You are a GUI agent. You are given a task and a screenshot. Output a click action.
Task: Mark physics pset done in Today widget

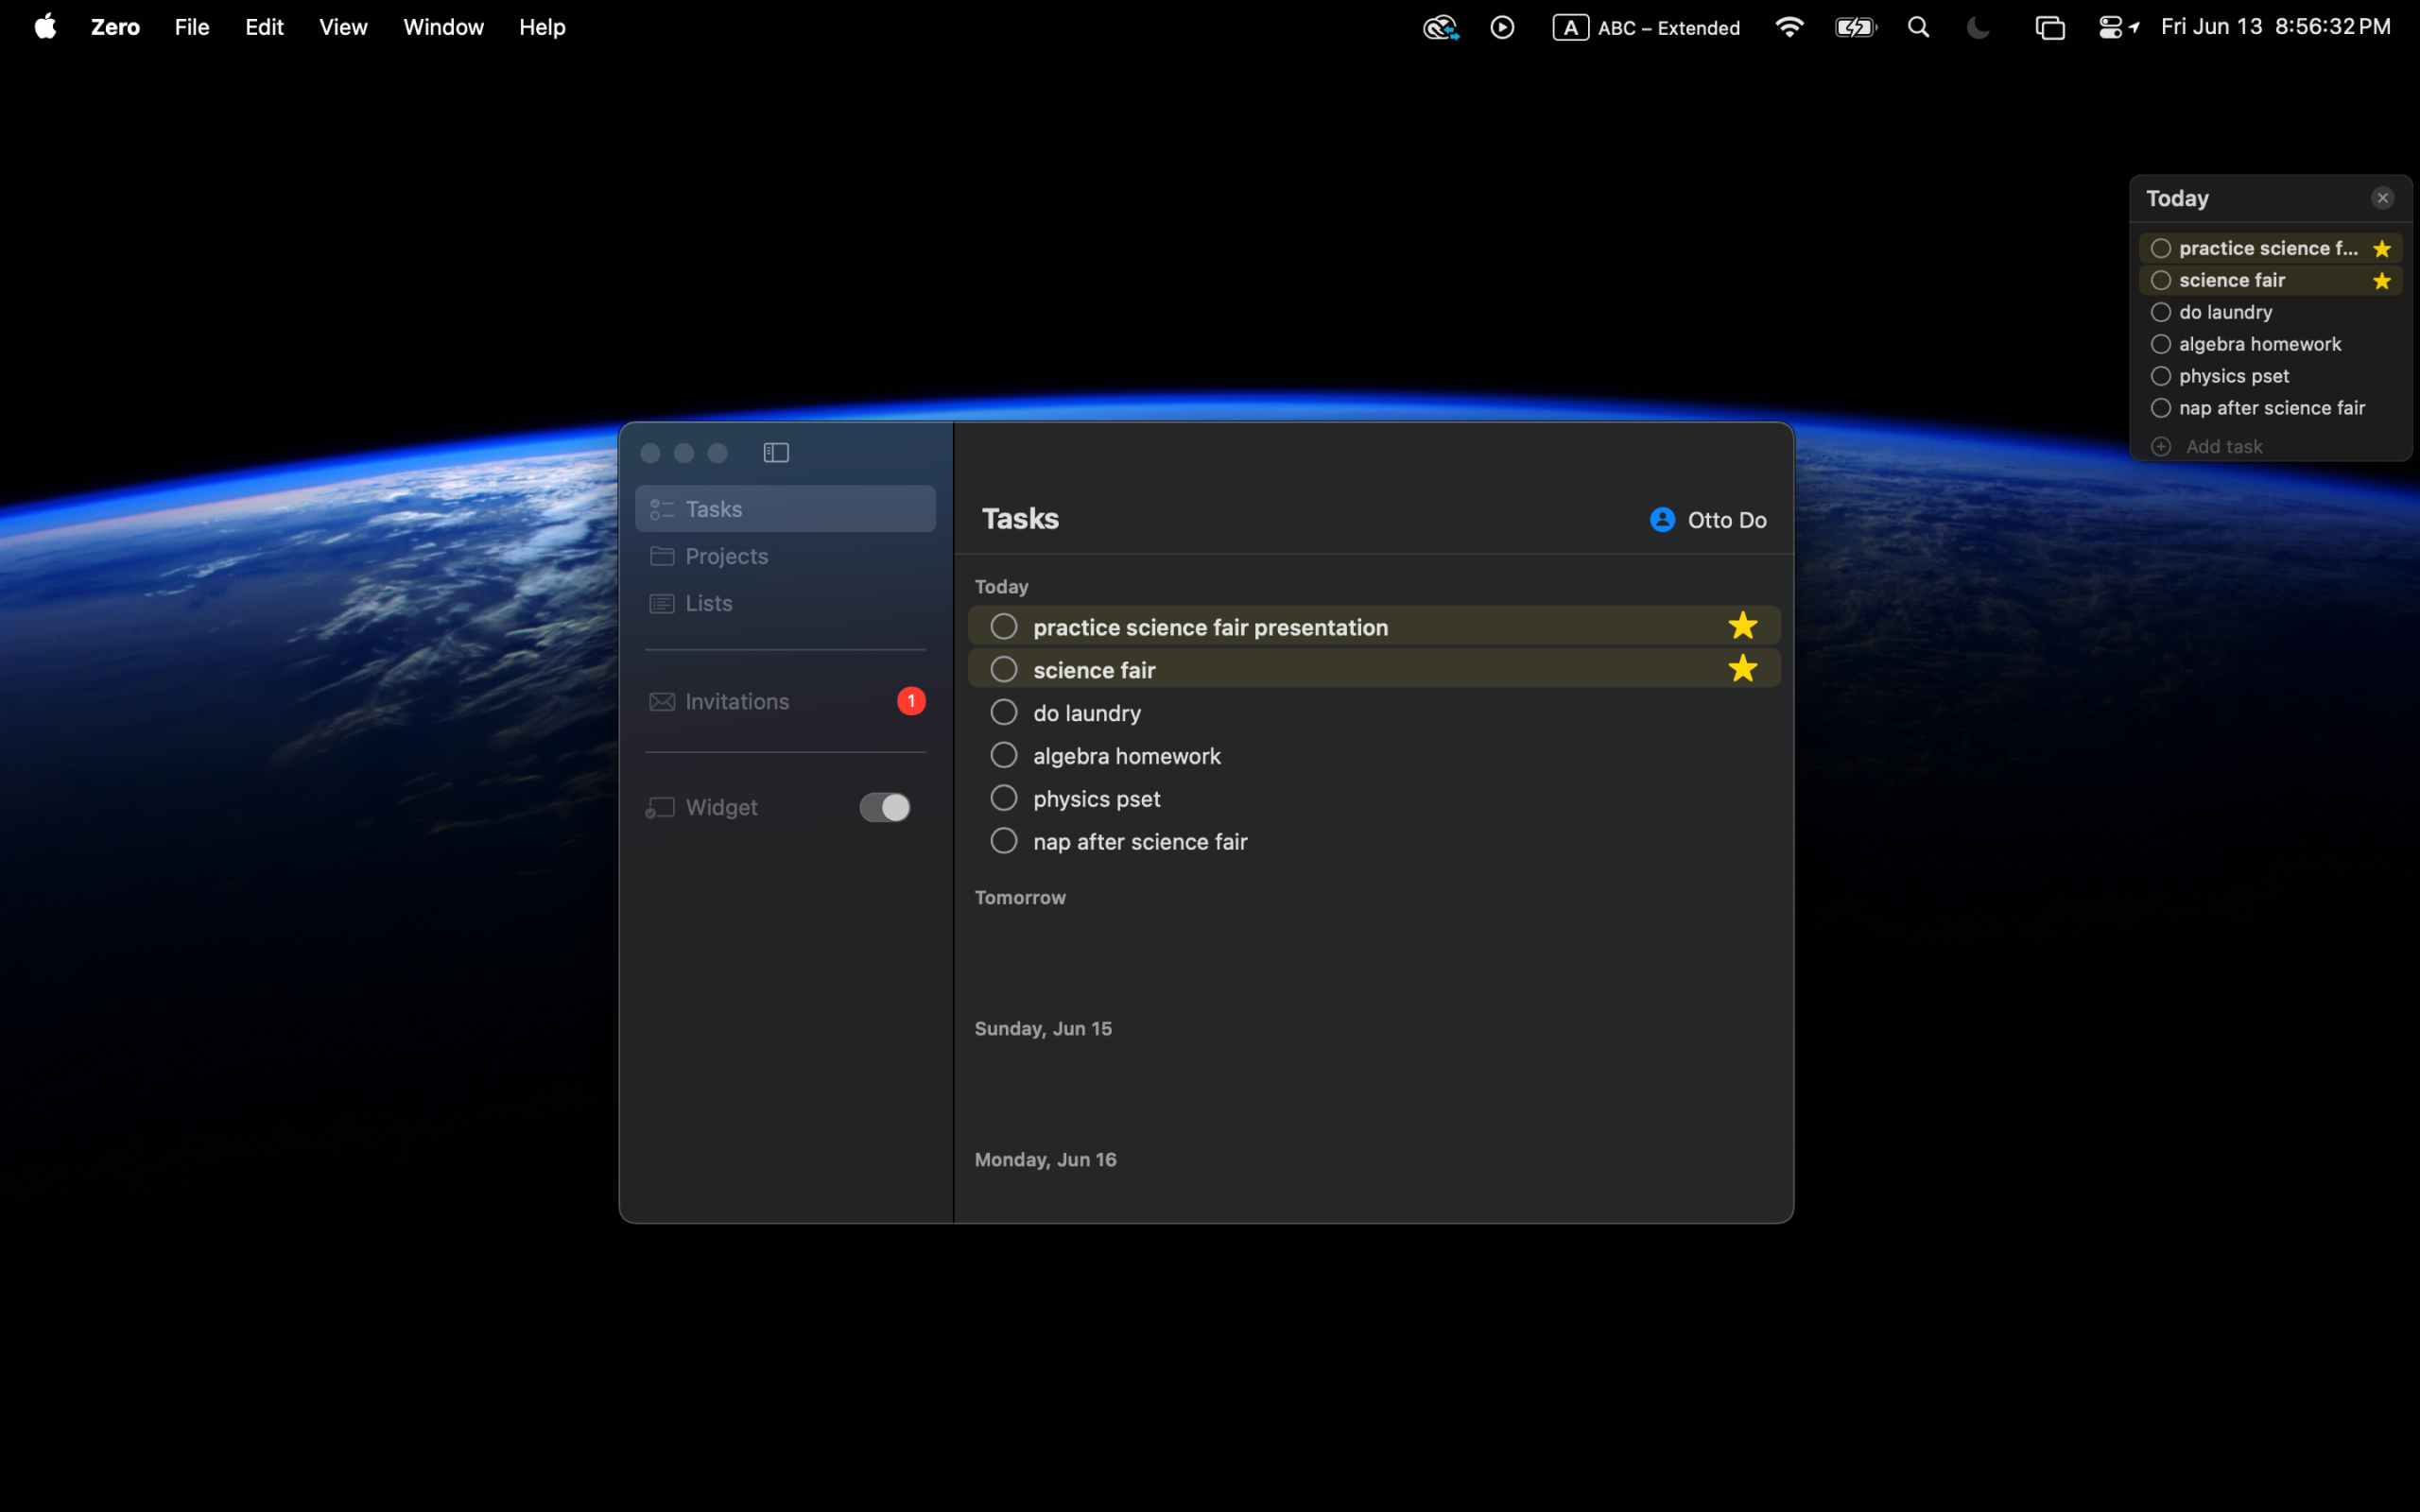coord(2161,376)
